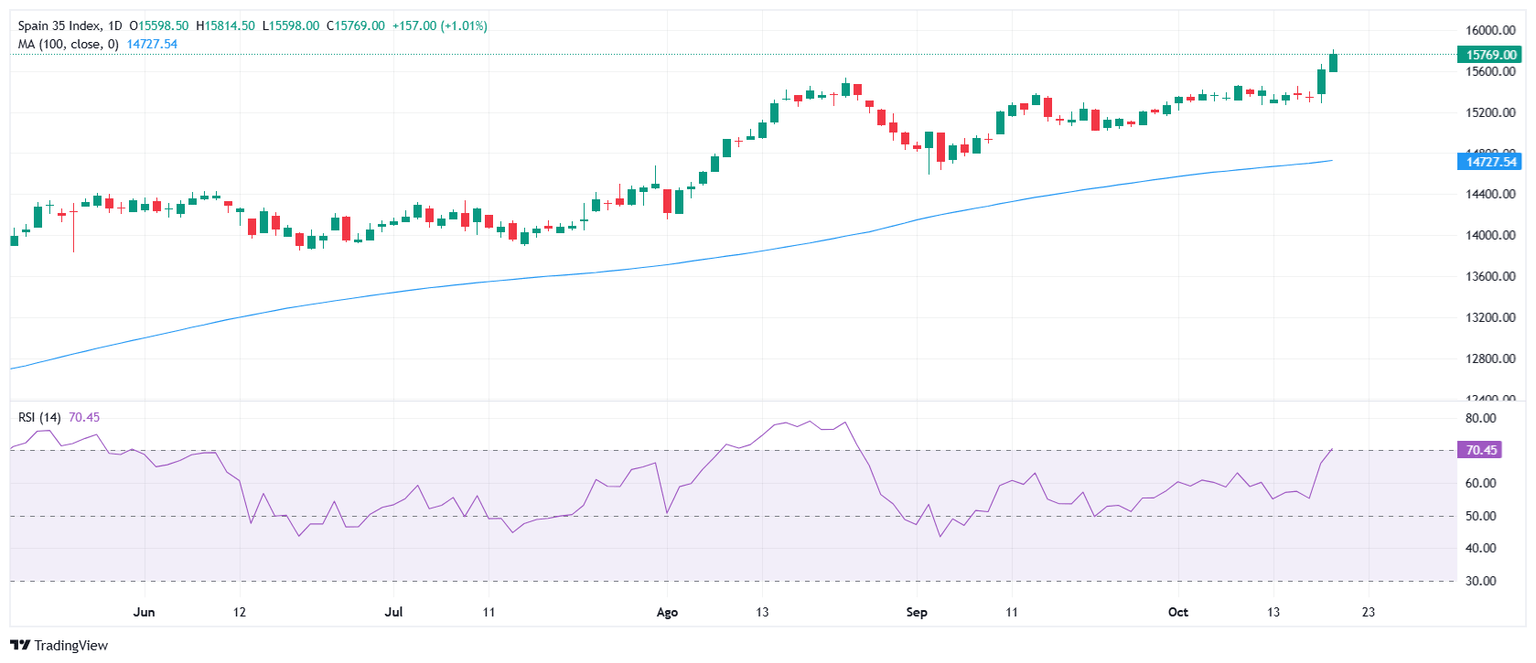Click the Oct label on time axis
The image size is (1536, 663).
click(1177, 612)
